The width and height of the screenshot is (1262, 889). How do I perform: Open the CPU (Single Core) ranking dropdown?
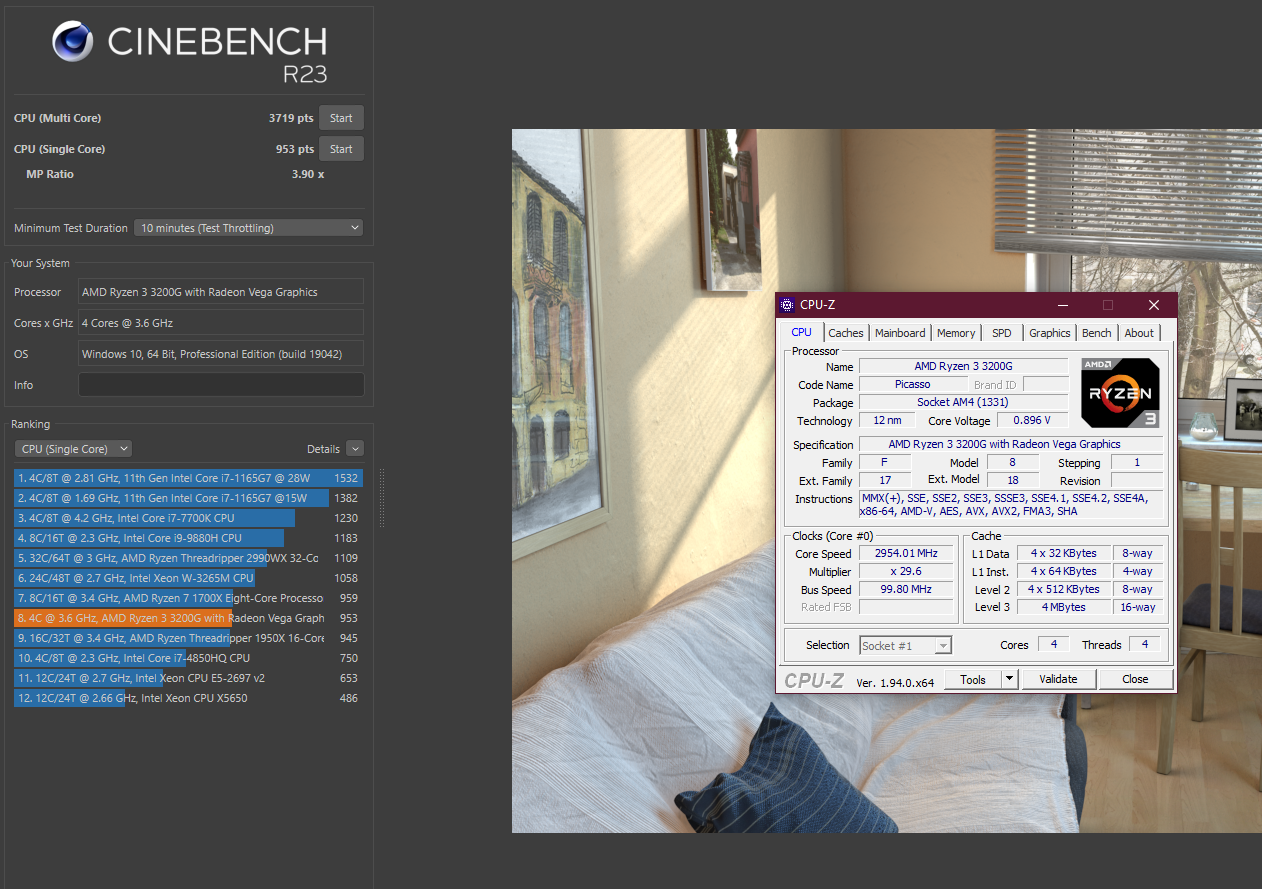point(73,449)
